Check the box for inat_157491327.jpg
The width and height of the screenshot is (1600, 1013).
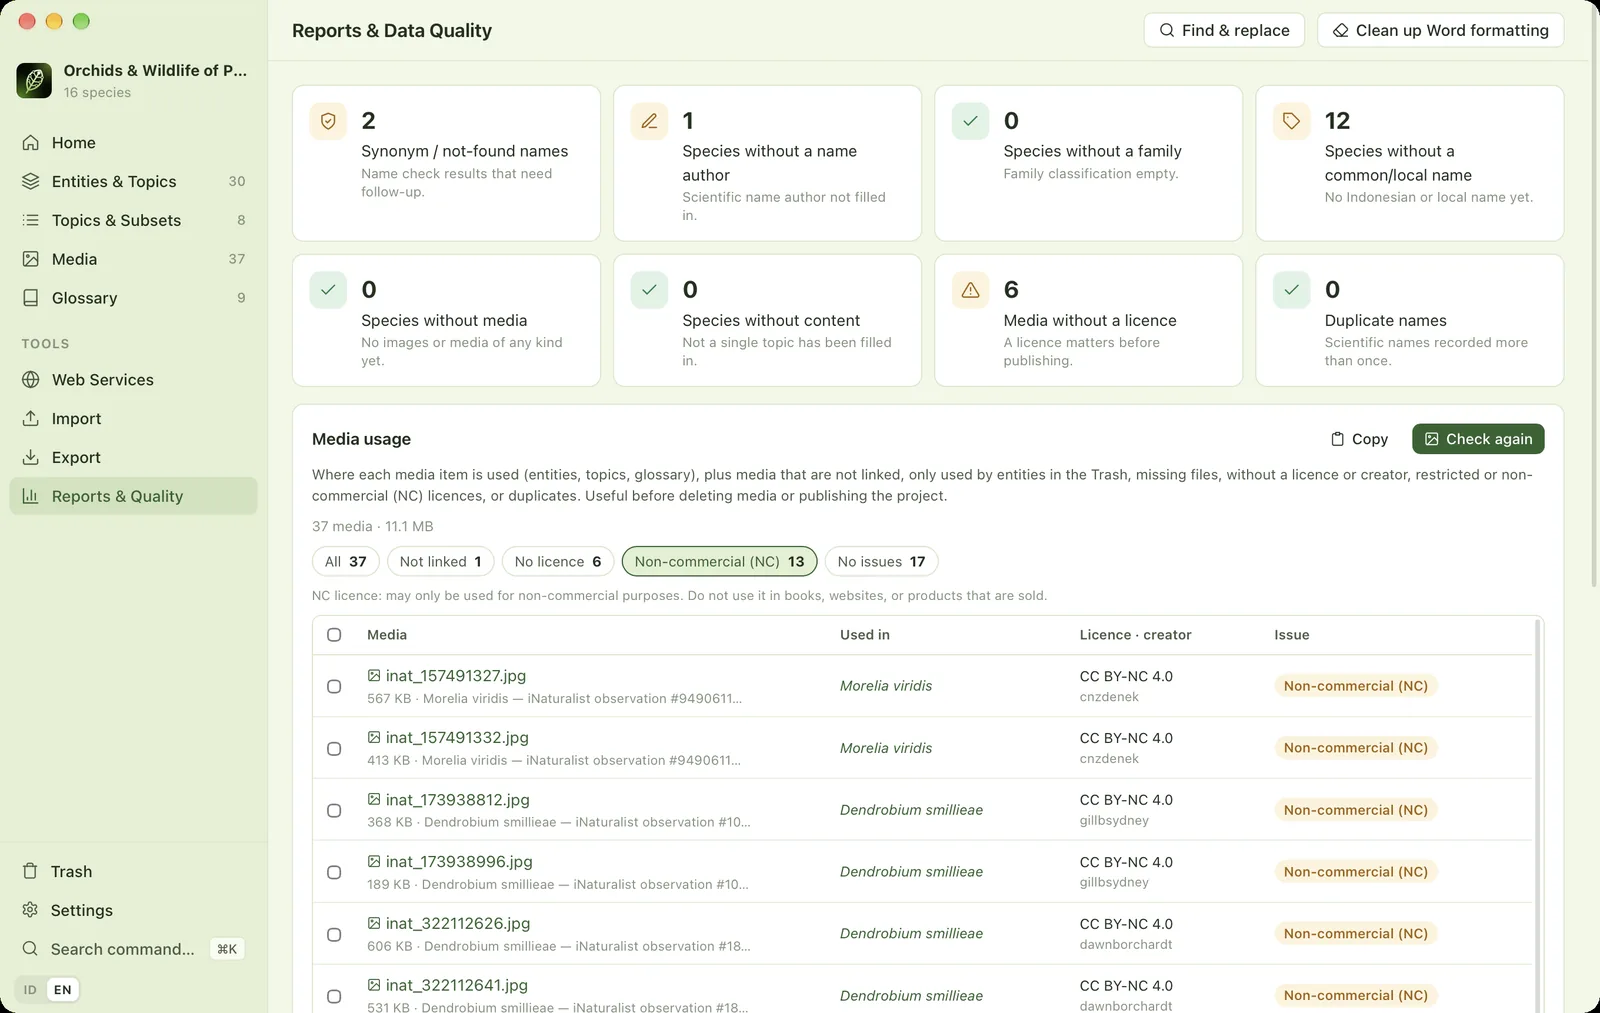334,687
